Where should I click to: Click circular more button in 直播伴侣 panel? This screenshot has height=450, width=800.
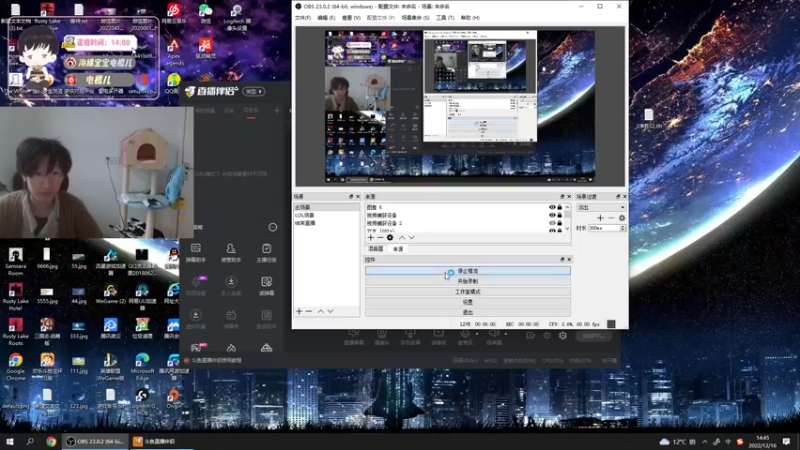pos(273,227)
